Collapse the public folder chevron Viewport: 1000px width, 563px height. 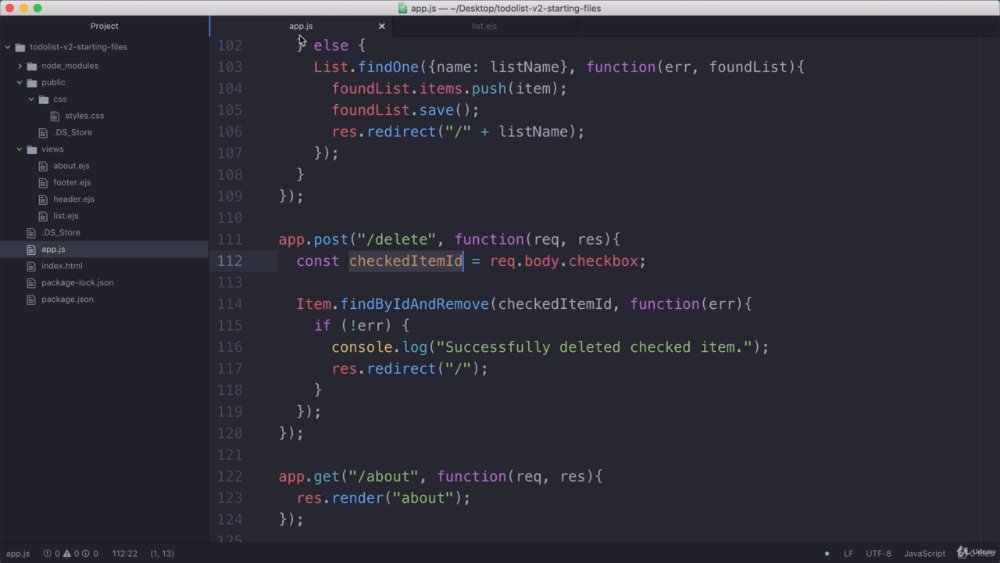click(x=20, y=82)
